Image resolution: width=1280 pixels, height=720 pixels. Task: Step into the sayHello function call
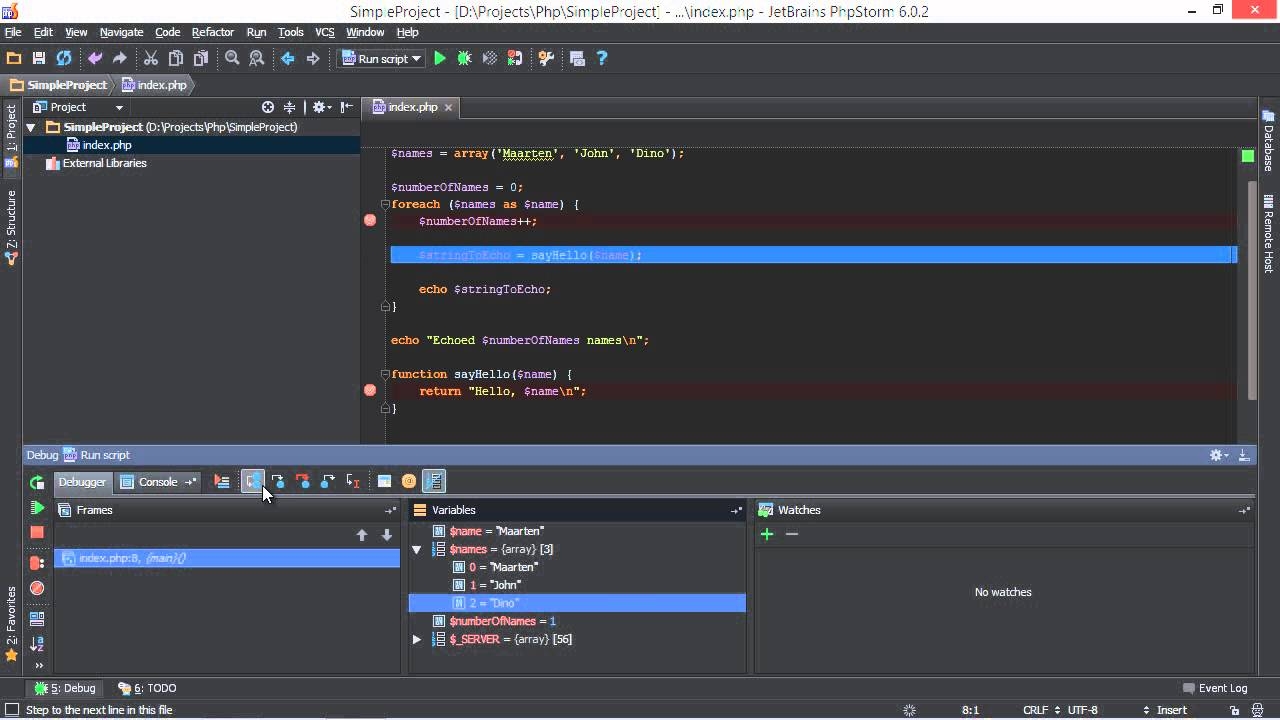(279, 482)
